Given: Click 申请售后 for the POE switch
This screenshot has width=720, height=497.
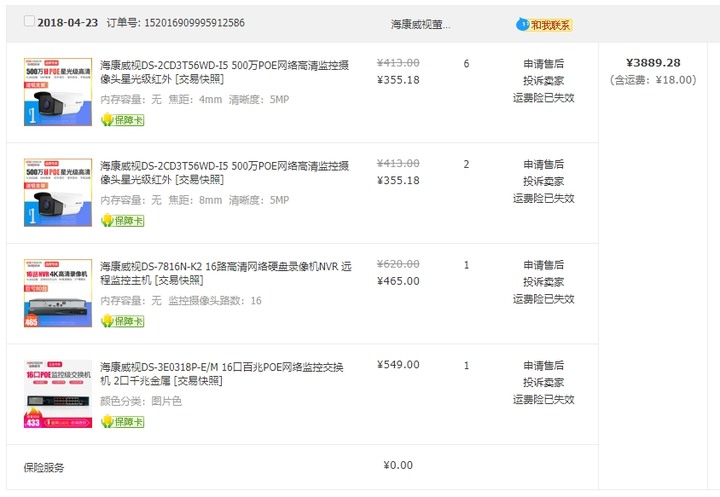Looking at the screenshot, I should click(x=544, y=366).
